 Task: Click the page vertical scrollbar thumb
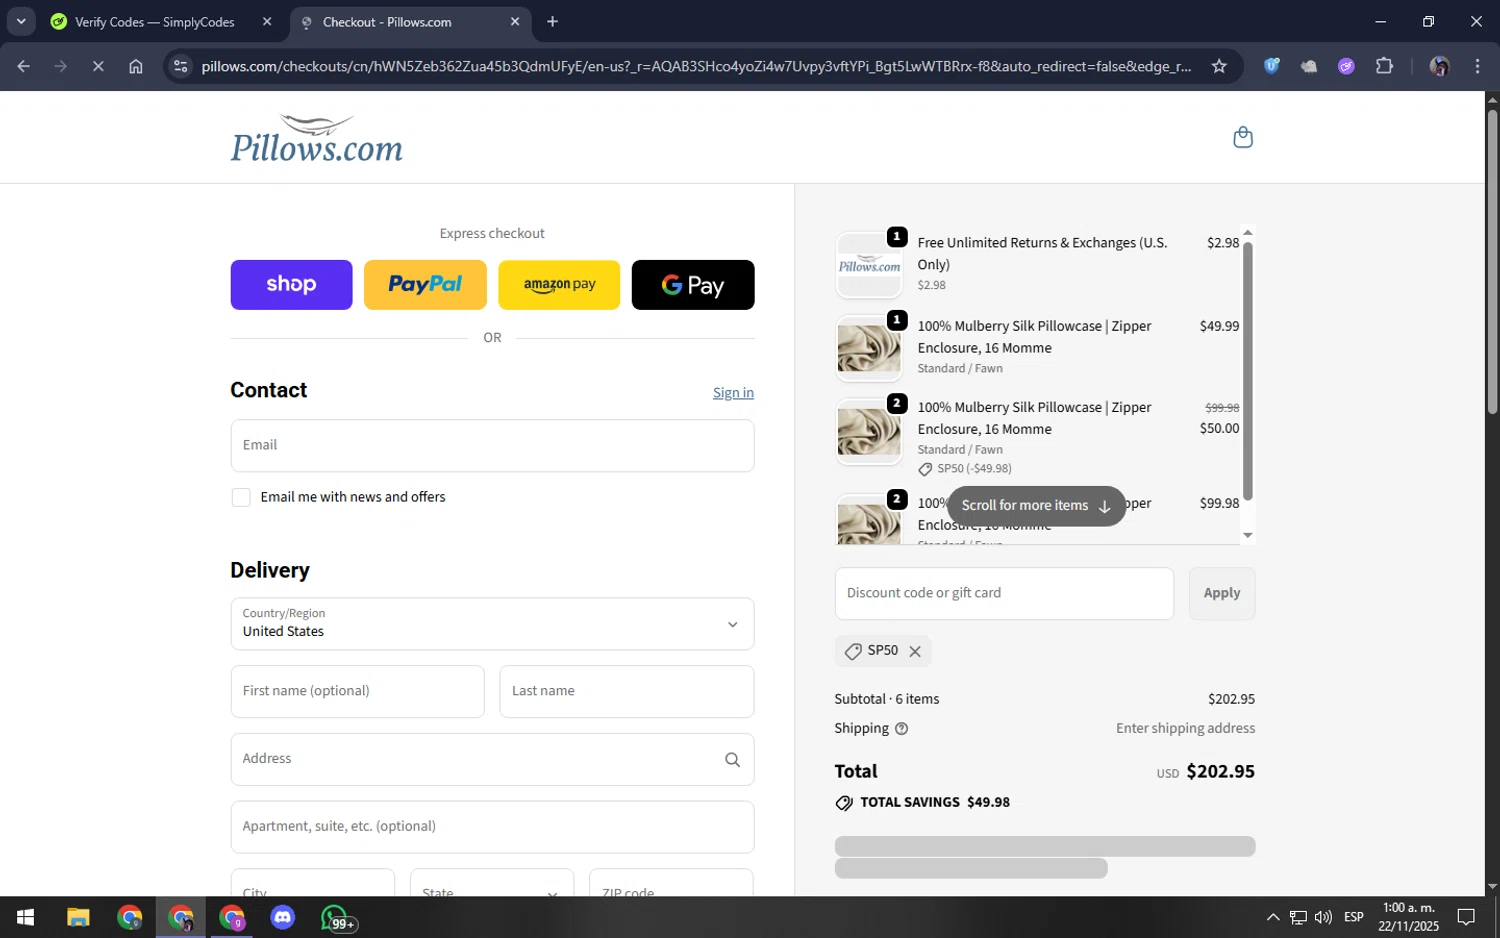pyautogui.click(x=1492, y=260)
